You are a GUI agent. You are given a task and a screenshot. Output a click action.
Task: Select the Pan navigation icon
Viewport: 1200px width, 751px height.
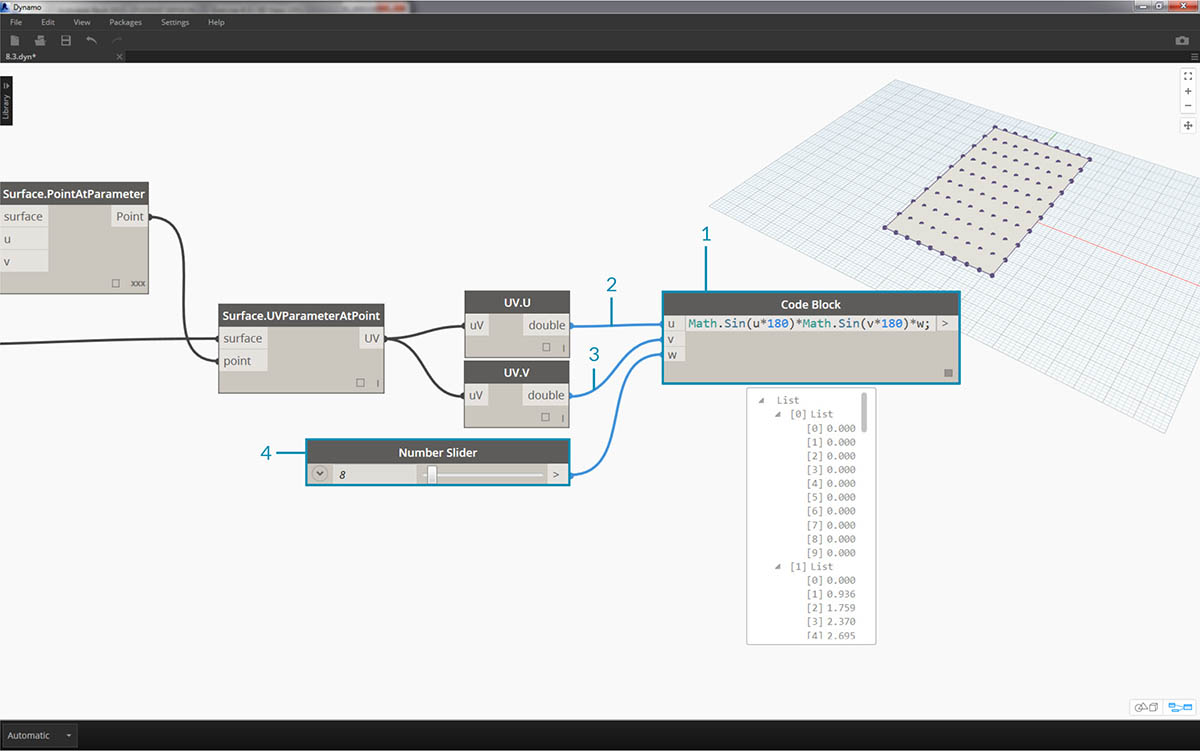point(1188,126)
